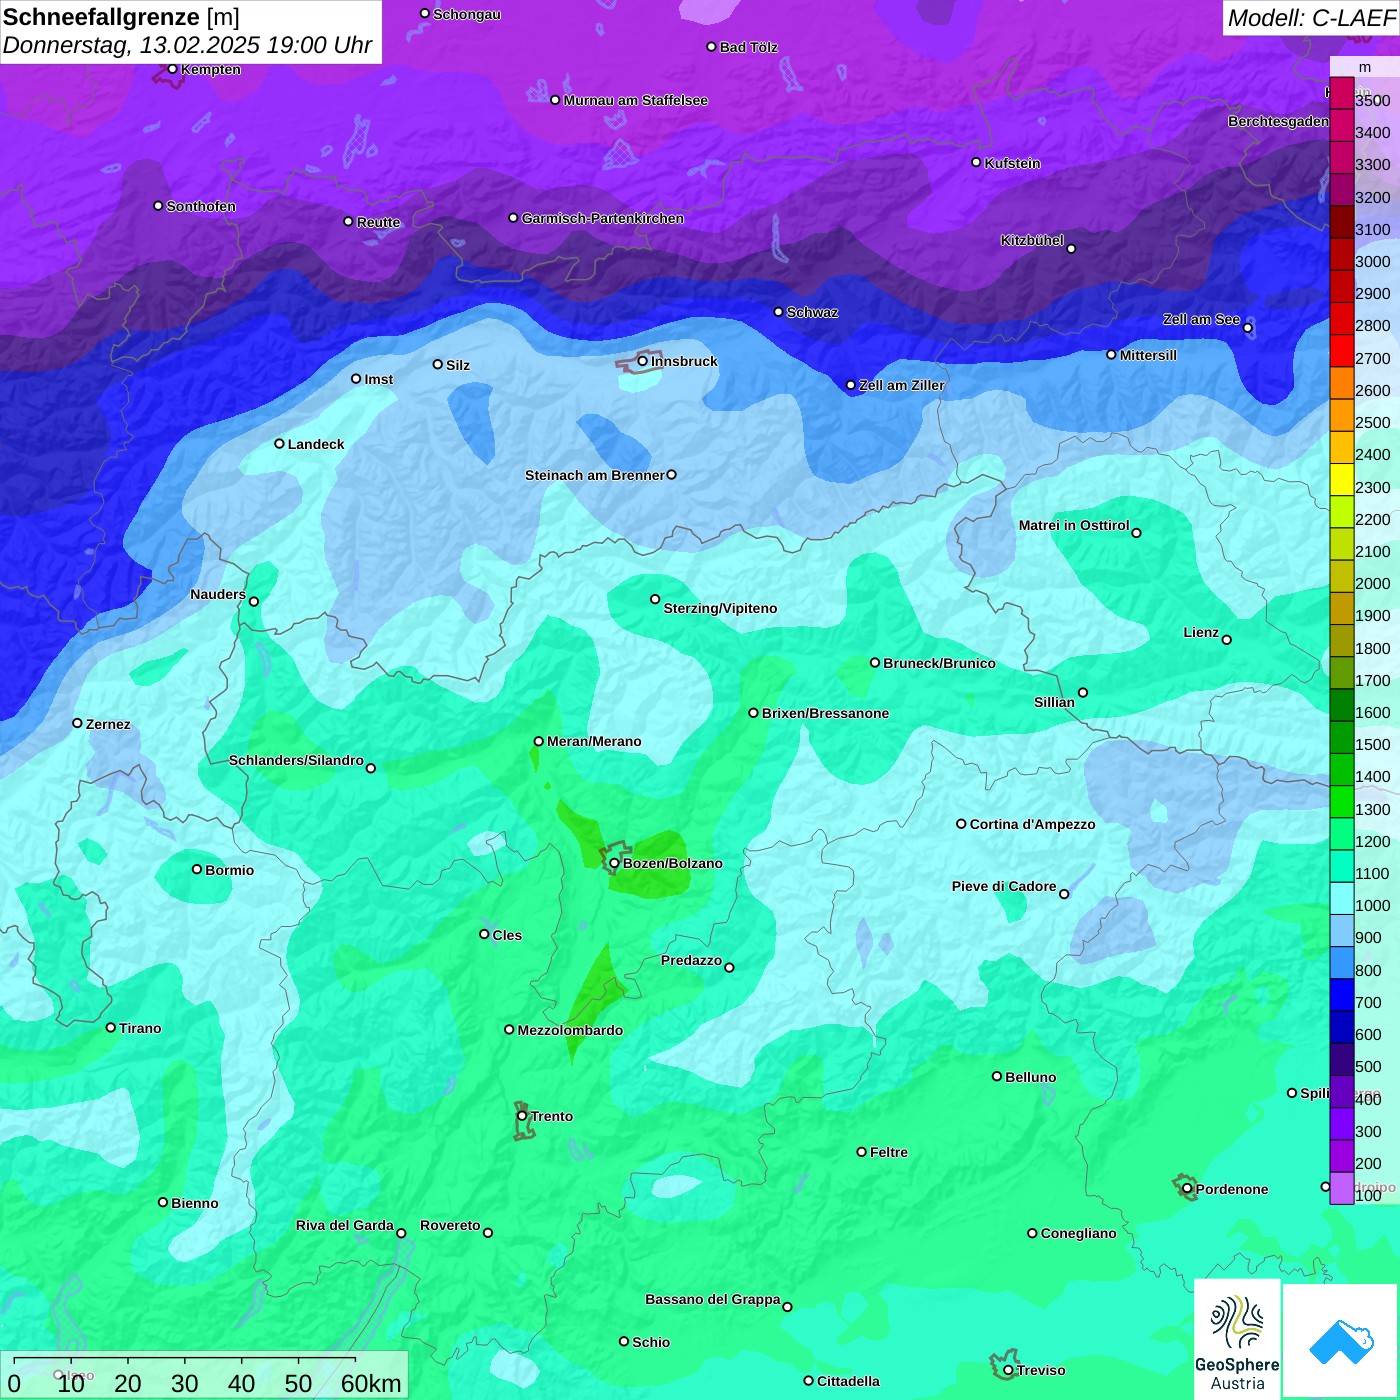Click the 'Zell am Ziller' label
Viewport: 1400px width, 1400px height.
click(x=901, y=385)
